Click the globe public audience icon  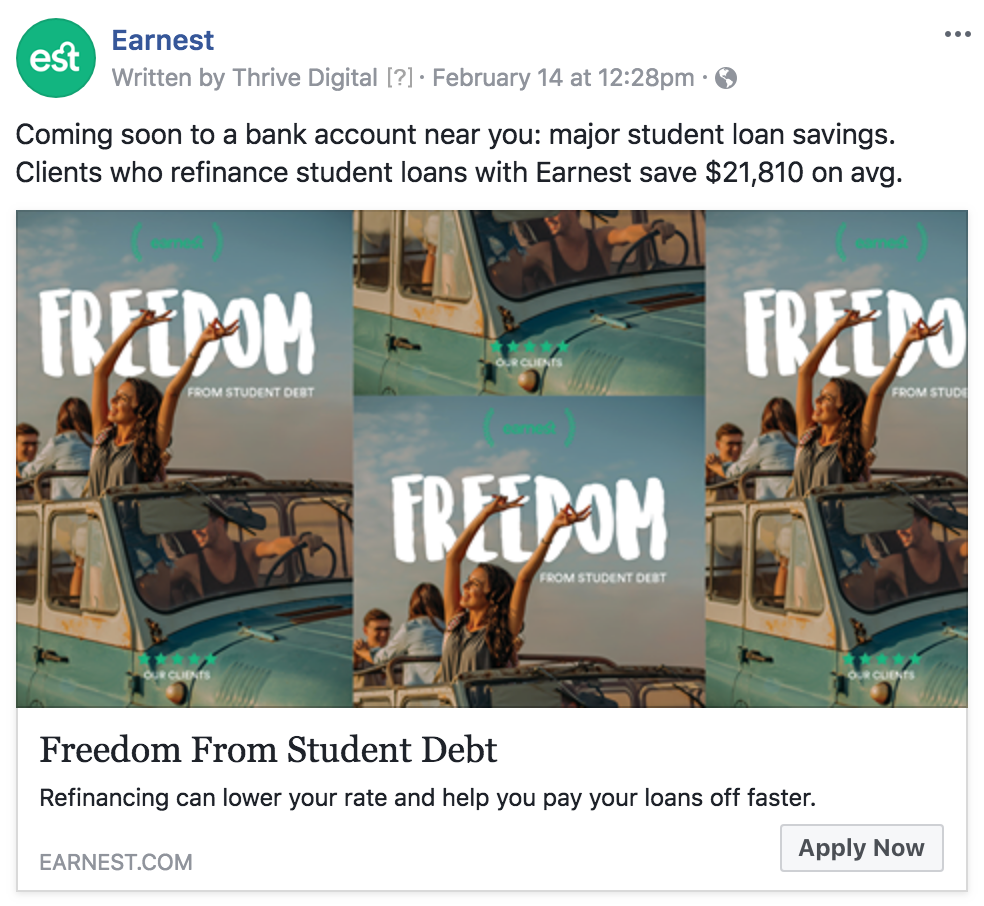[727, 78]
